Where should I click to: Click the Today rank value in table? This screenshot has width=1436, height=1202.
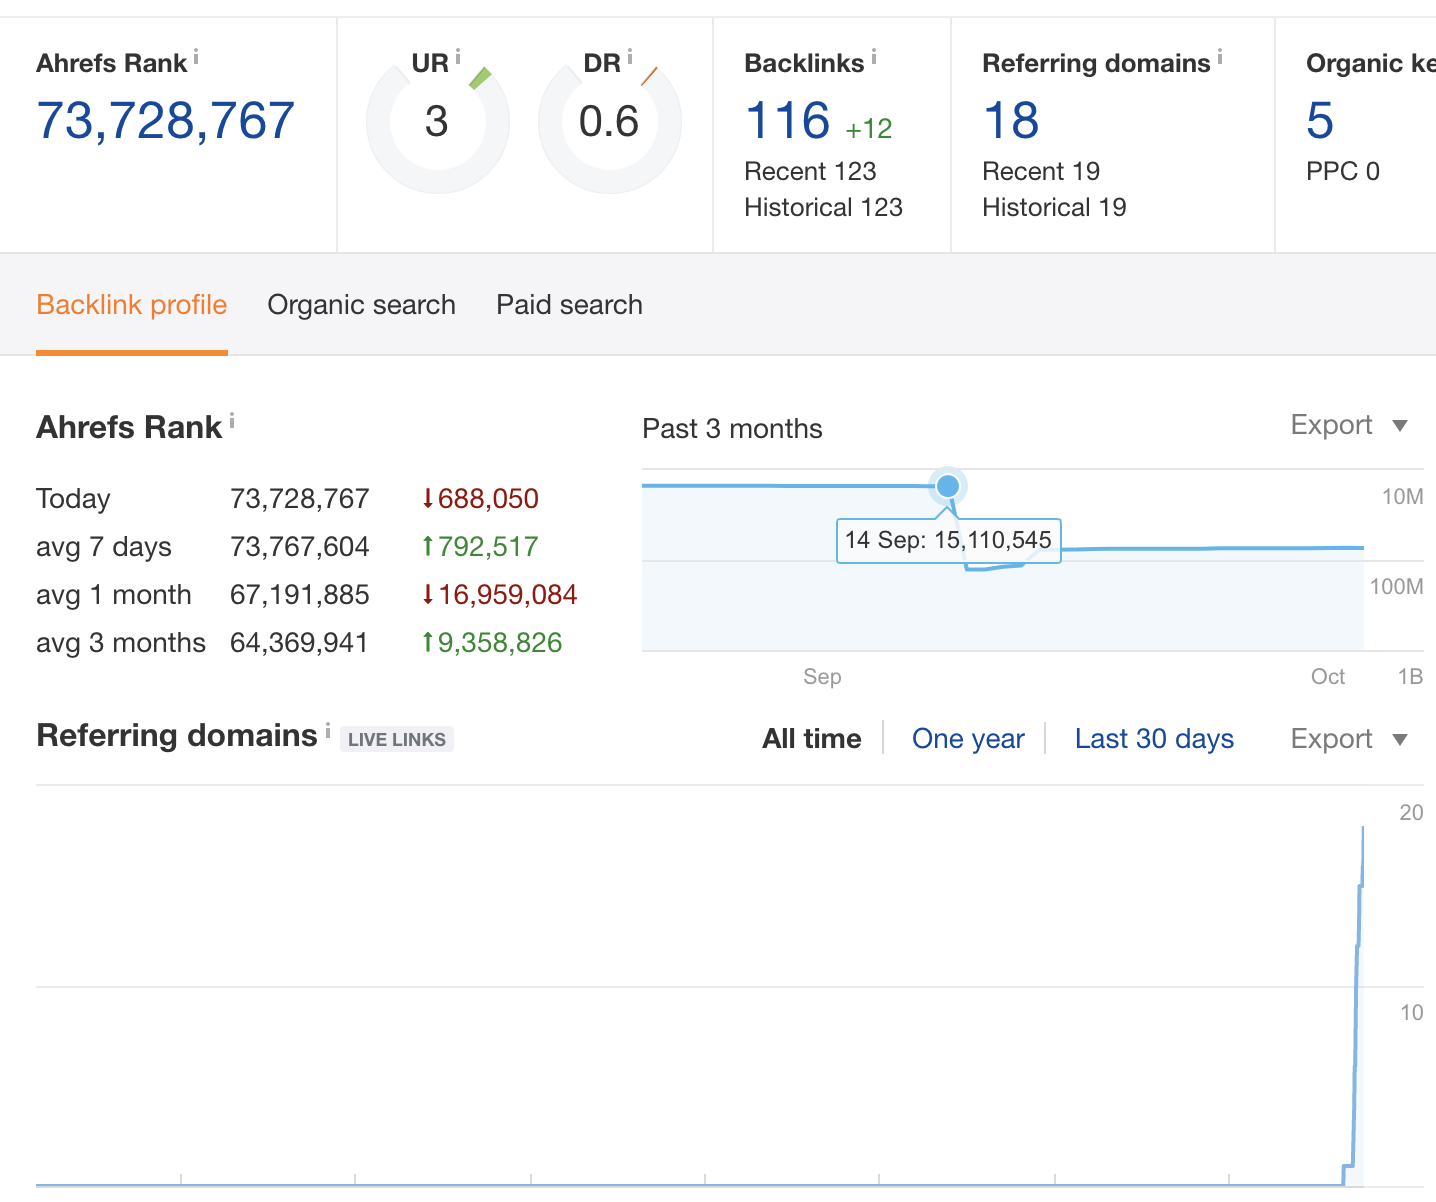[x=300, y=498]
